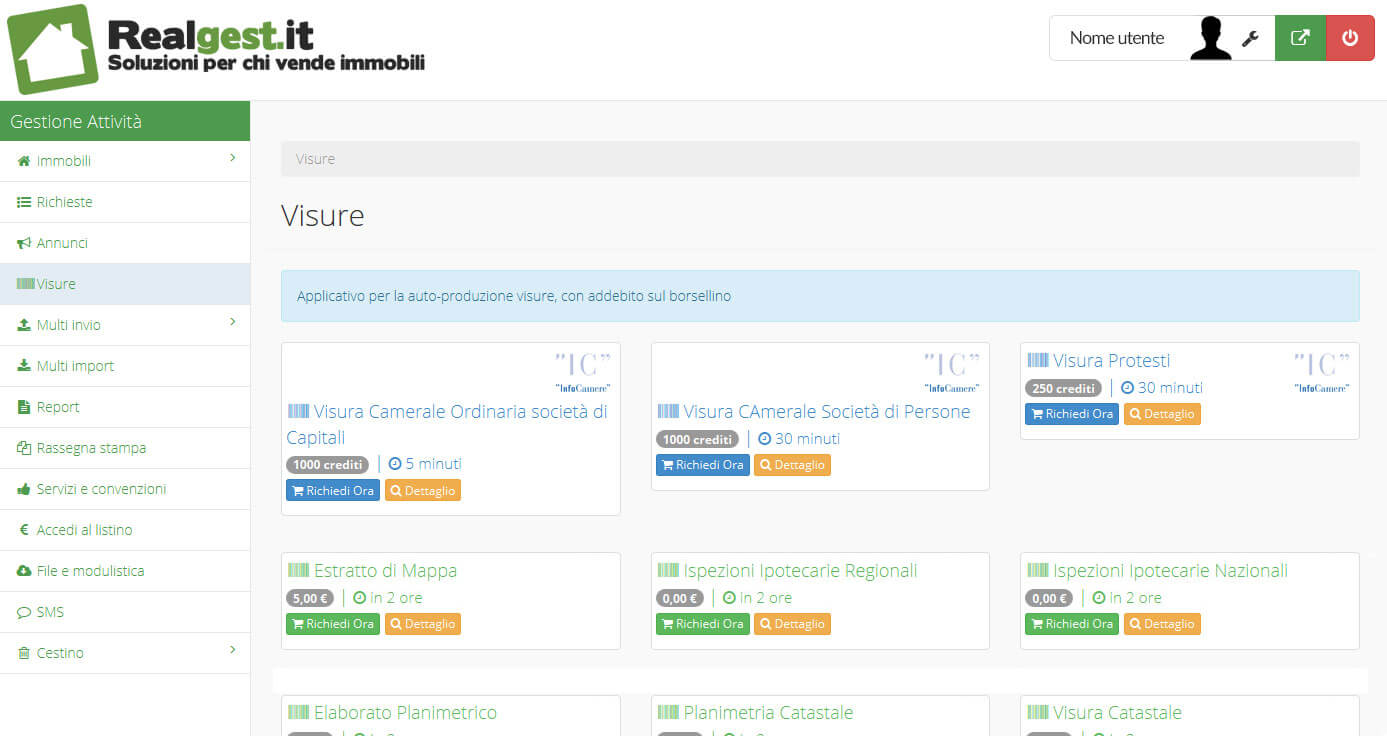The height and width of the screenshot is (736, 1387).
Task: Open File e modulistica
Action: coord(125,571)
